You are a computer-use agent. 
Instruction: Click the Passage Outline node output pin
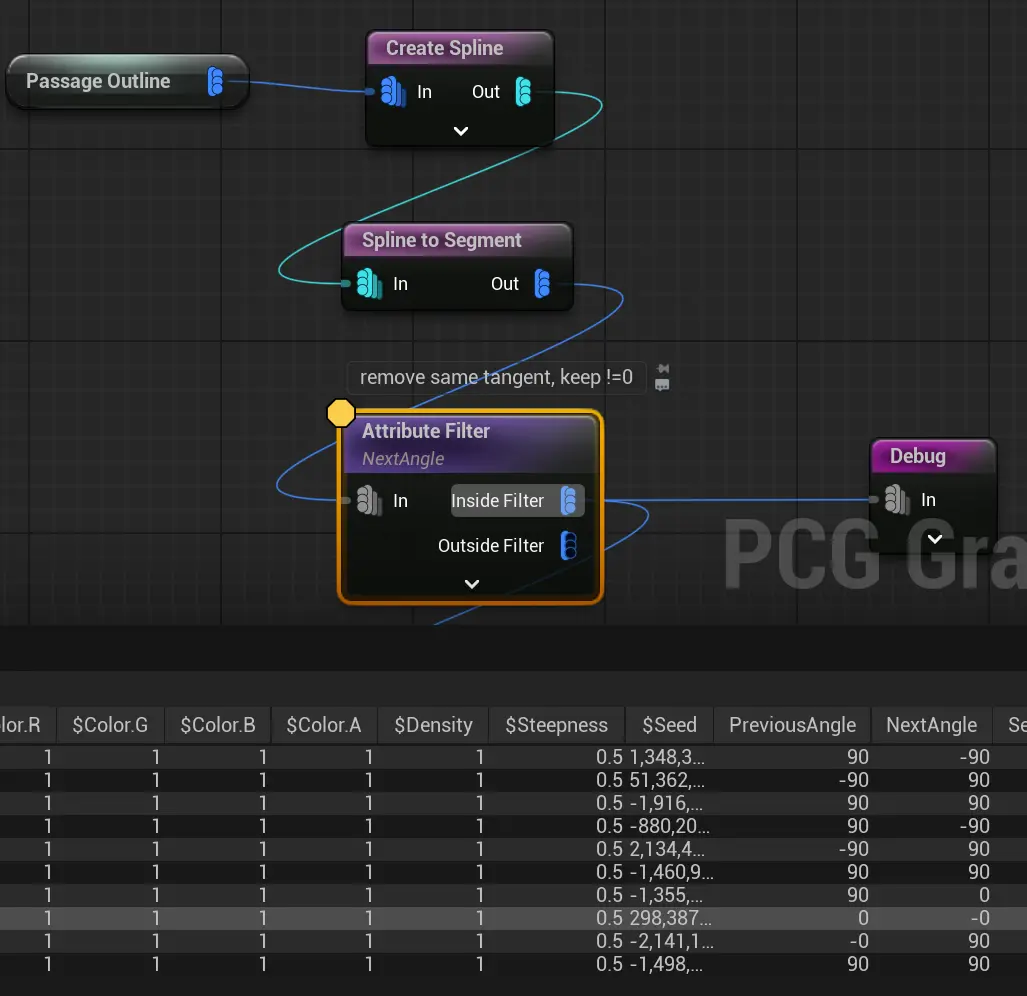(215, 82)
